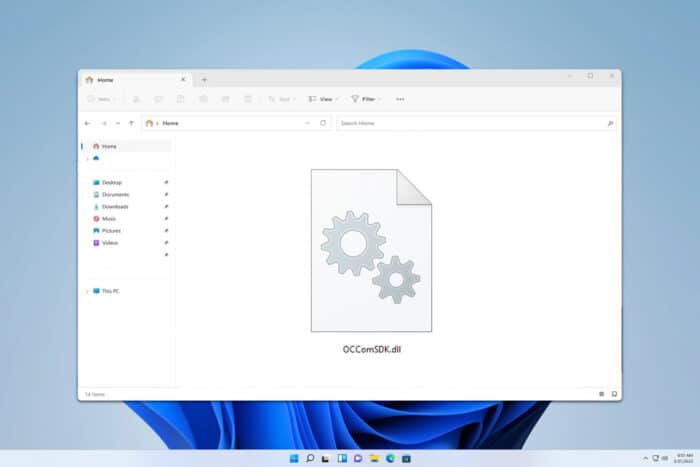Click the Cut icon in the toolbar

137,99
